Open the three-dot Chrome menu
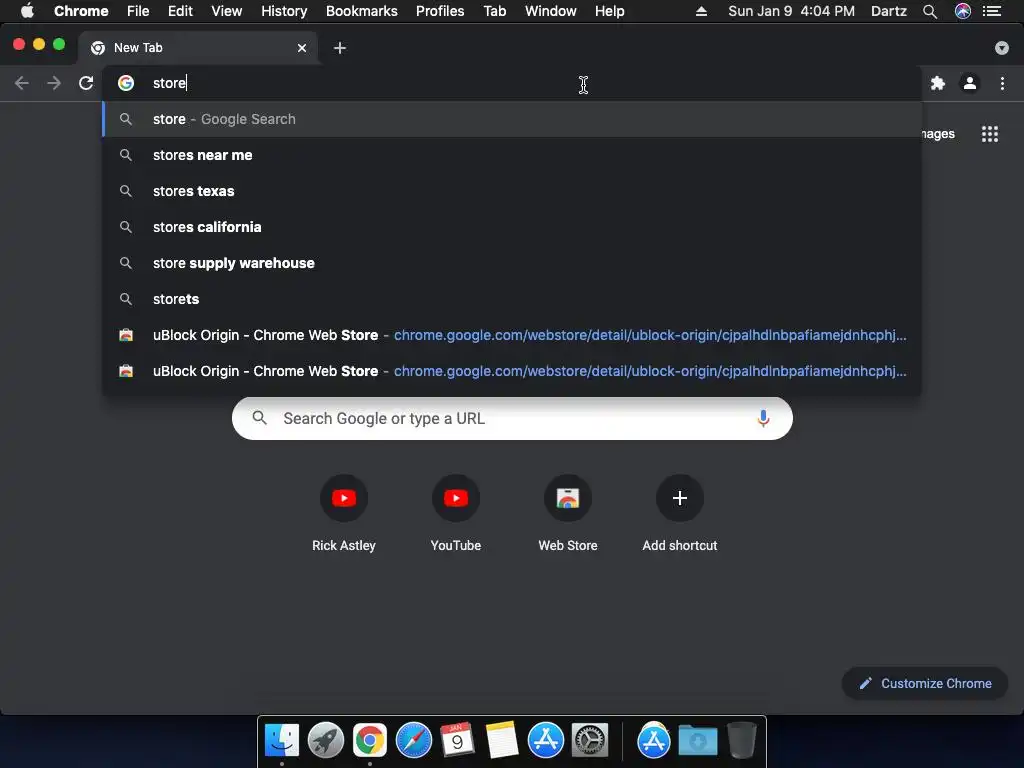This screenshot has width=1024, height=768. [1002, 83]
